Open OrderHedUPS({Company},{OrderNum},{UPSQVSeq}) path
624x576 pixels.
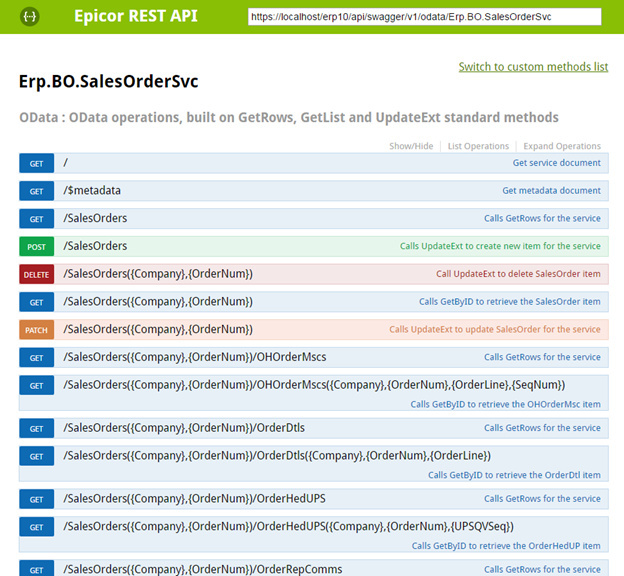pyautogui.click(x=289, y=527)
